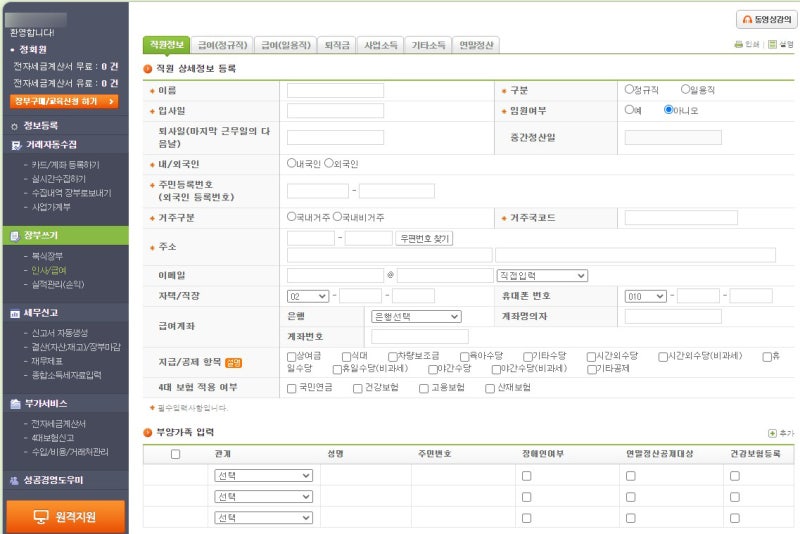The image size is (800, 534).
Task: Toggle the select-all checkbox in dependents header
Action: (x=176, y=454)
